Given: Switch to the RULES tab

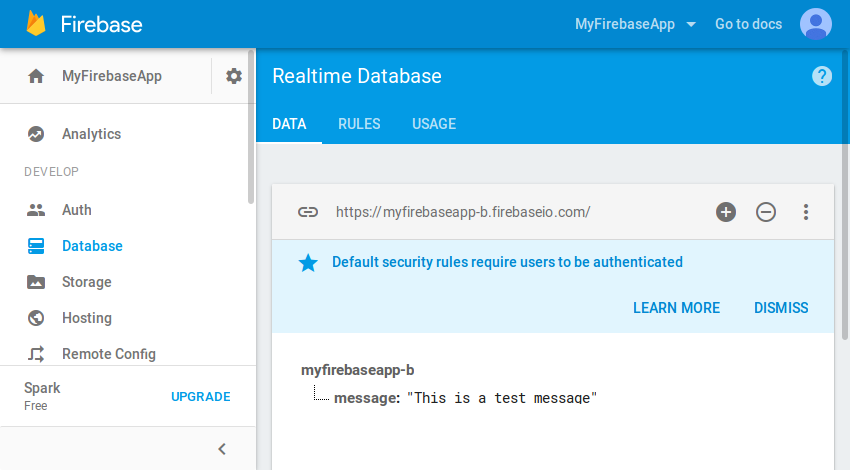Looking at the screenshot, I should pyautogui.click(x=359, y=124).
